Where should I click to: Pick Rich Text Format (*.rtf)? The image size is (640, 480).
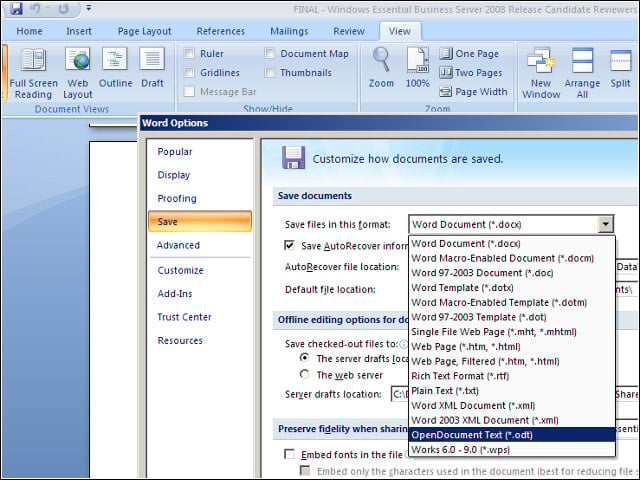(x=512, y=376)
